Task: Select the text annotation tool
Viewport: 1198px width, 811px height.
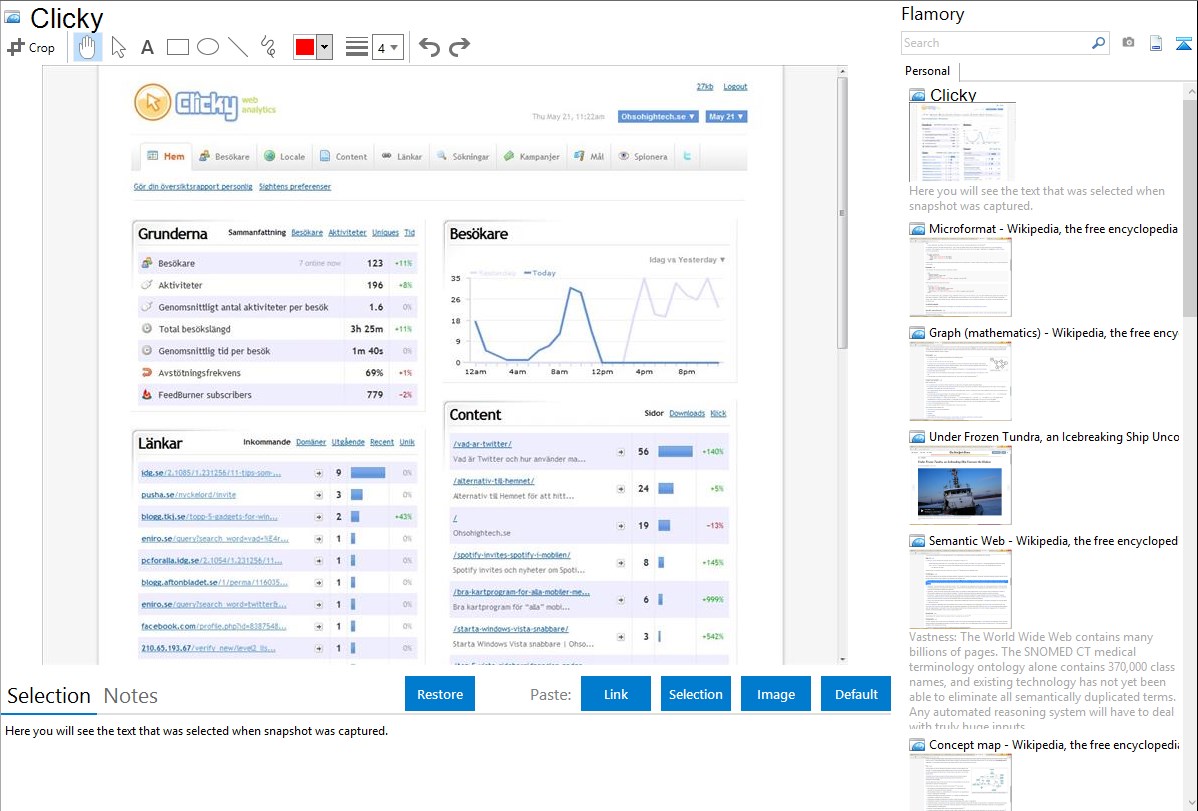Action: pos(147,47)
